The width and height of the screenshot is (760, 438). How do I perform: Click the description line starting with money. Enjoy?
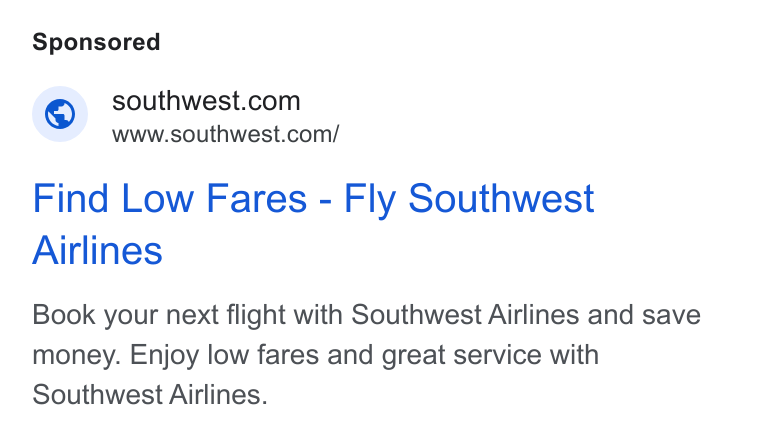[x=316, y=355]
